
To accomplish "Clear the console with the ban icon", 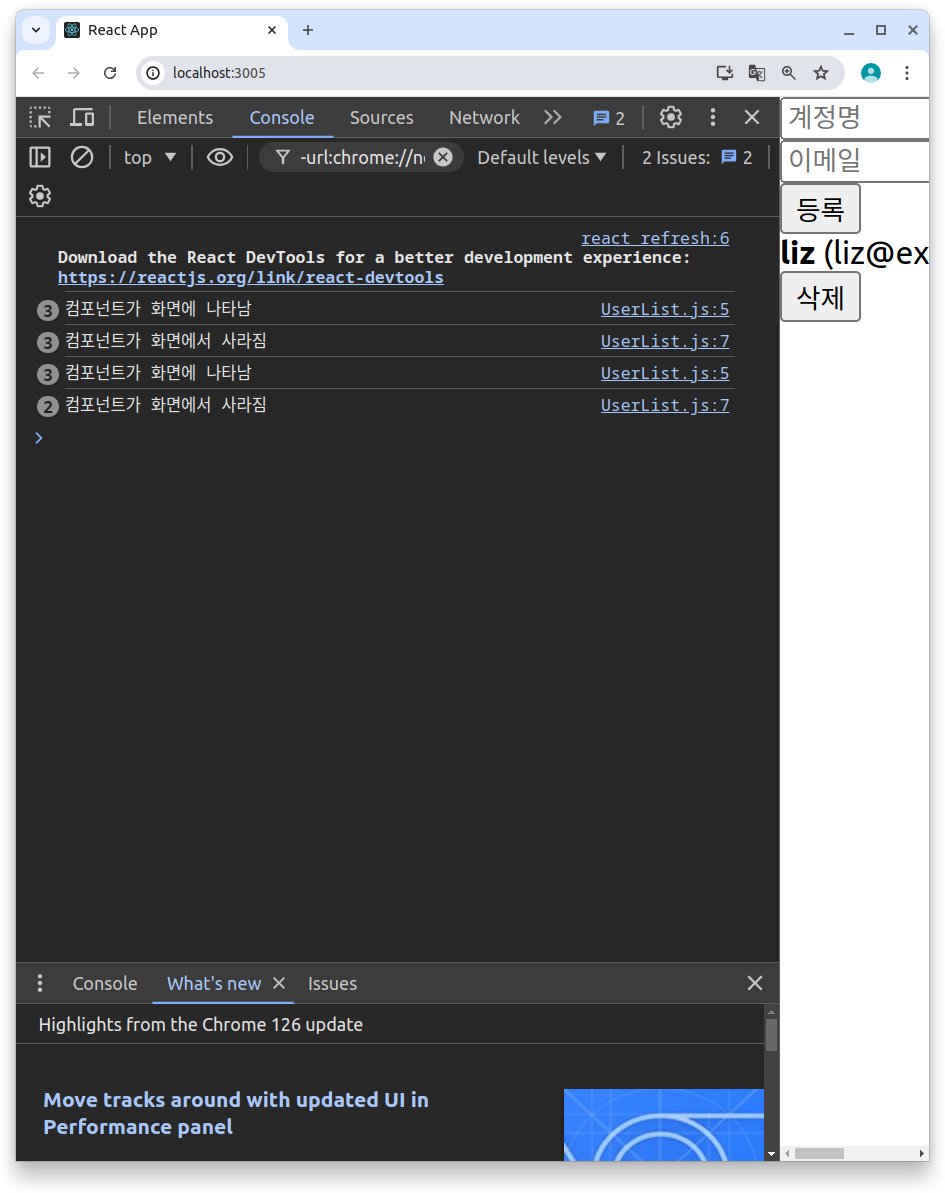I will 82,157.
